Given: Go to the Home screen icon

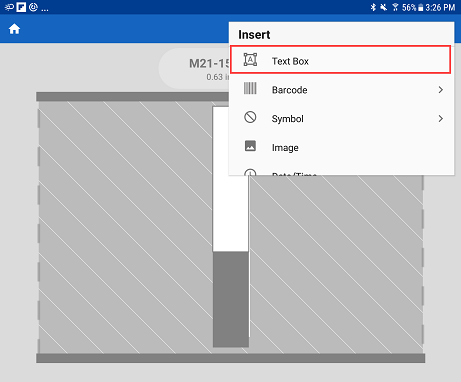Looking at the screenshot, I should pyautogui.click(x=14, y=29).
